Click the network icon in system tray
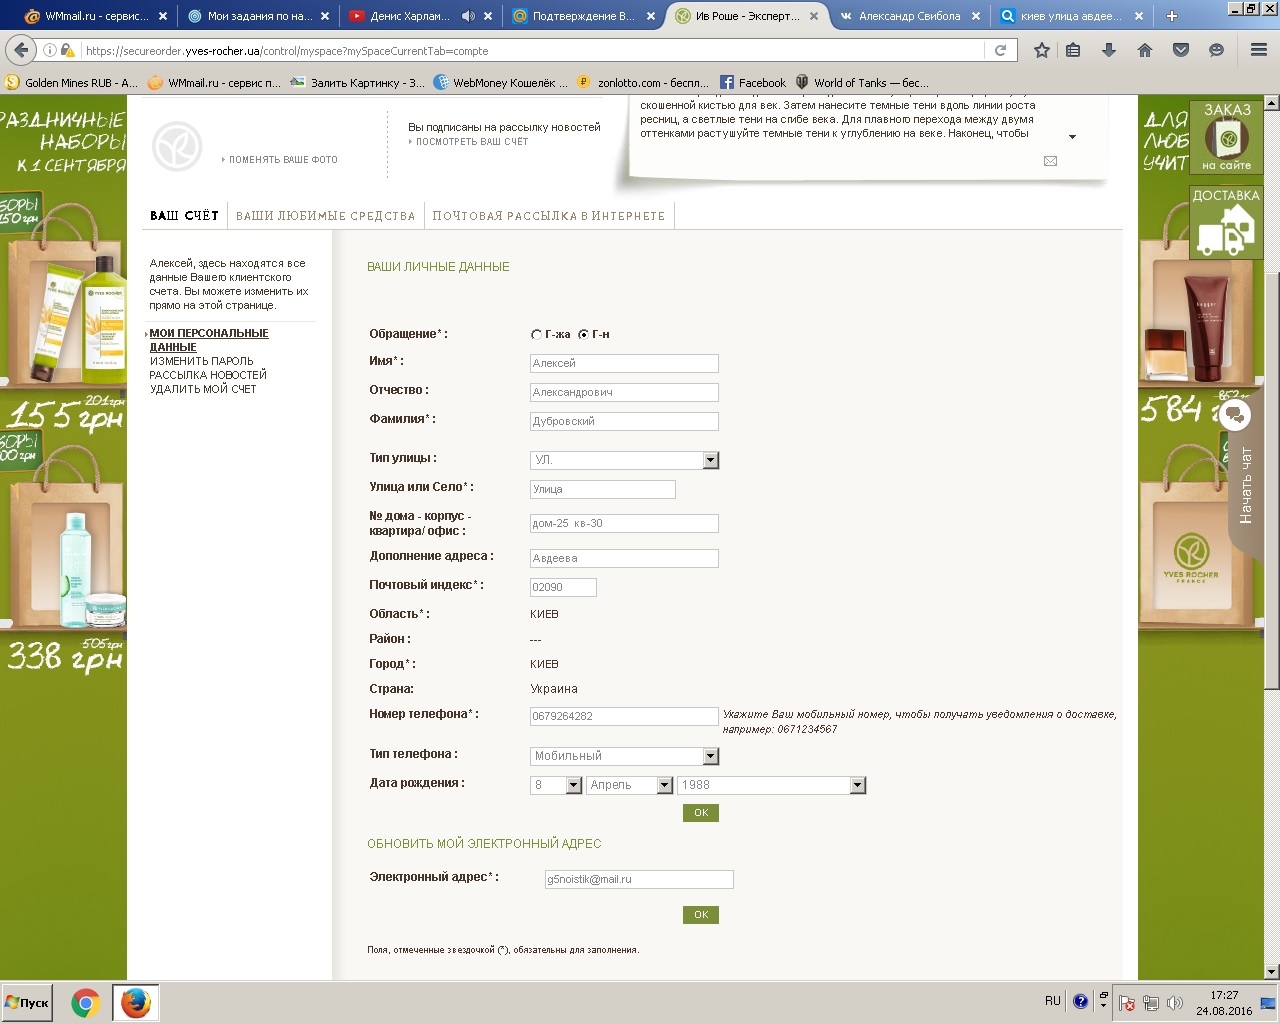 tap(1151, 1003)
